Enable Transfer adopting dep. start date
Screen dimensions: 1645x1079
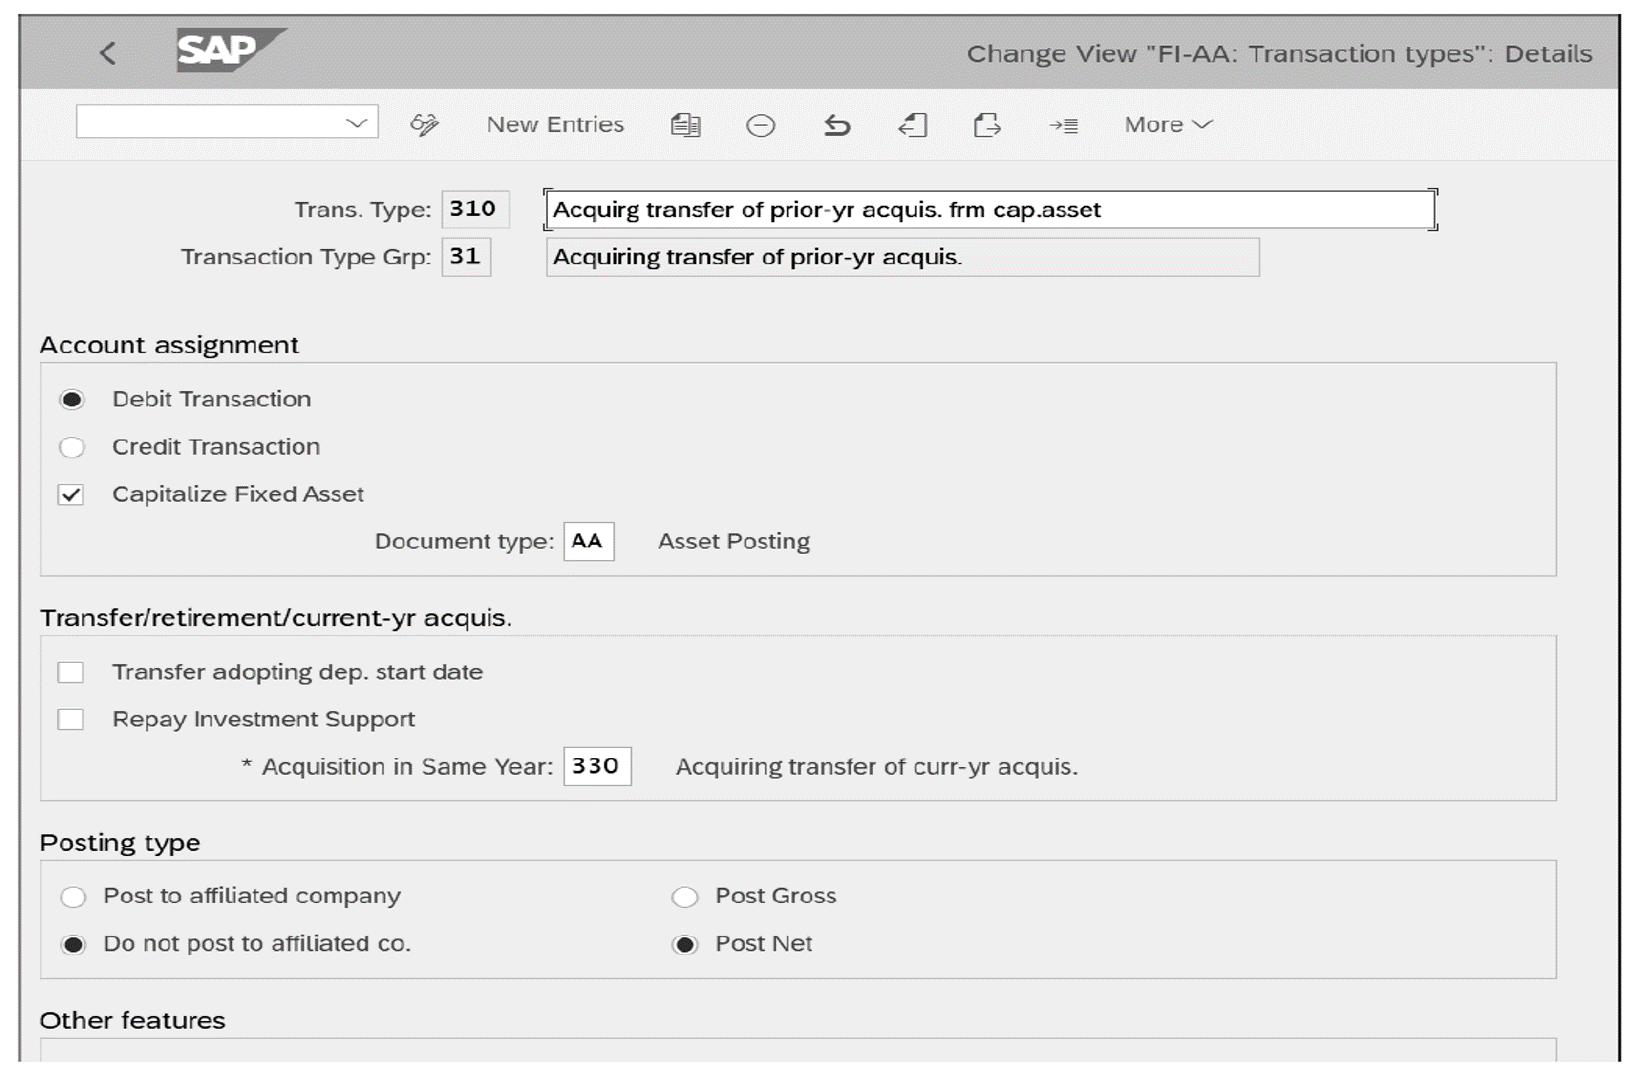(71, 671)
